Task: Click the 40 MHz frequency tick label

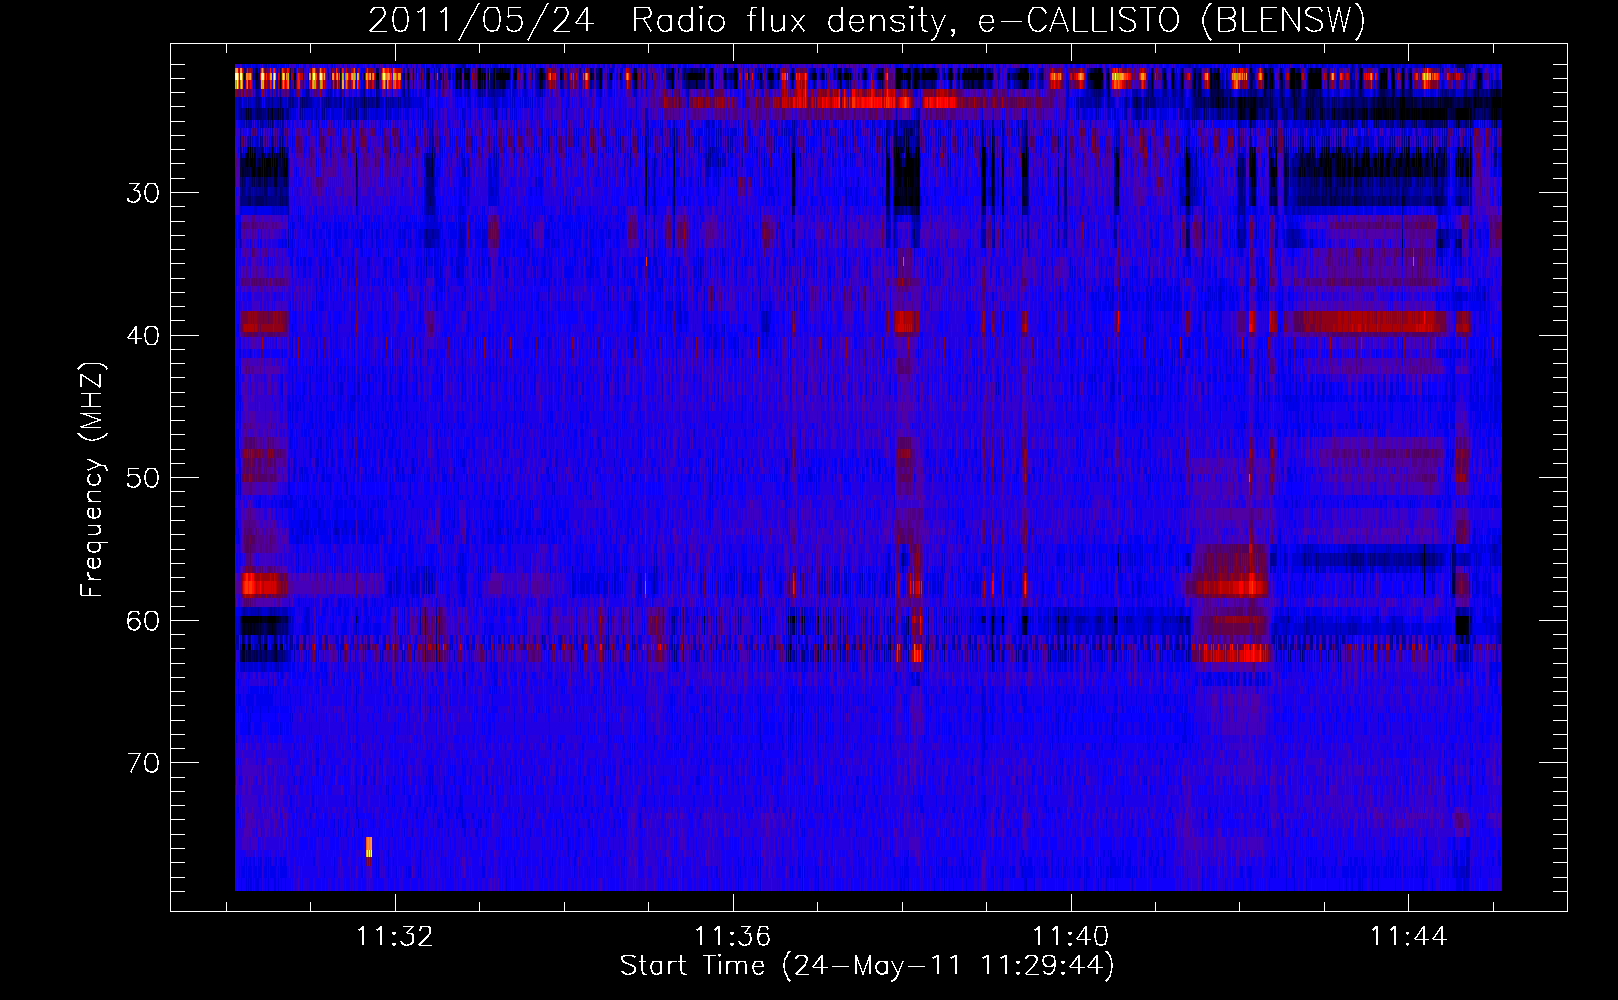Action: (x=143, y=336)
